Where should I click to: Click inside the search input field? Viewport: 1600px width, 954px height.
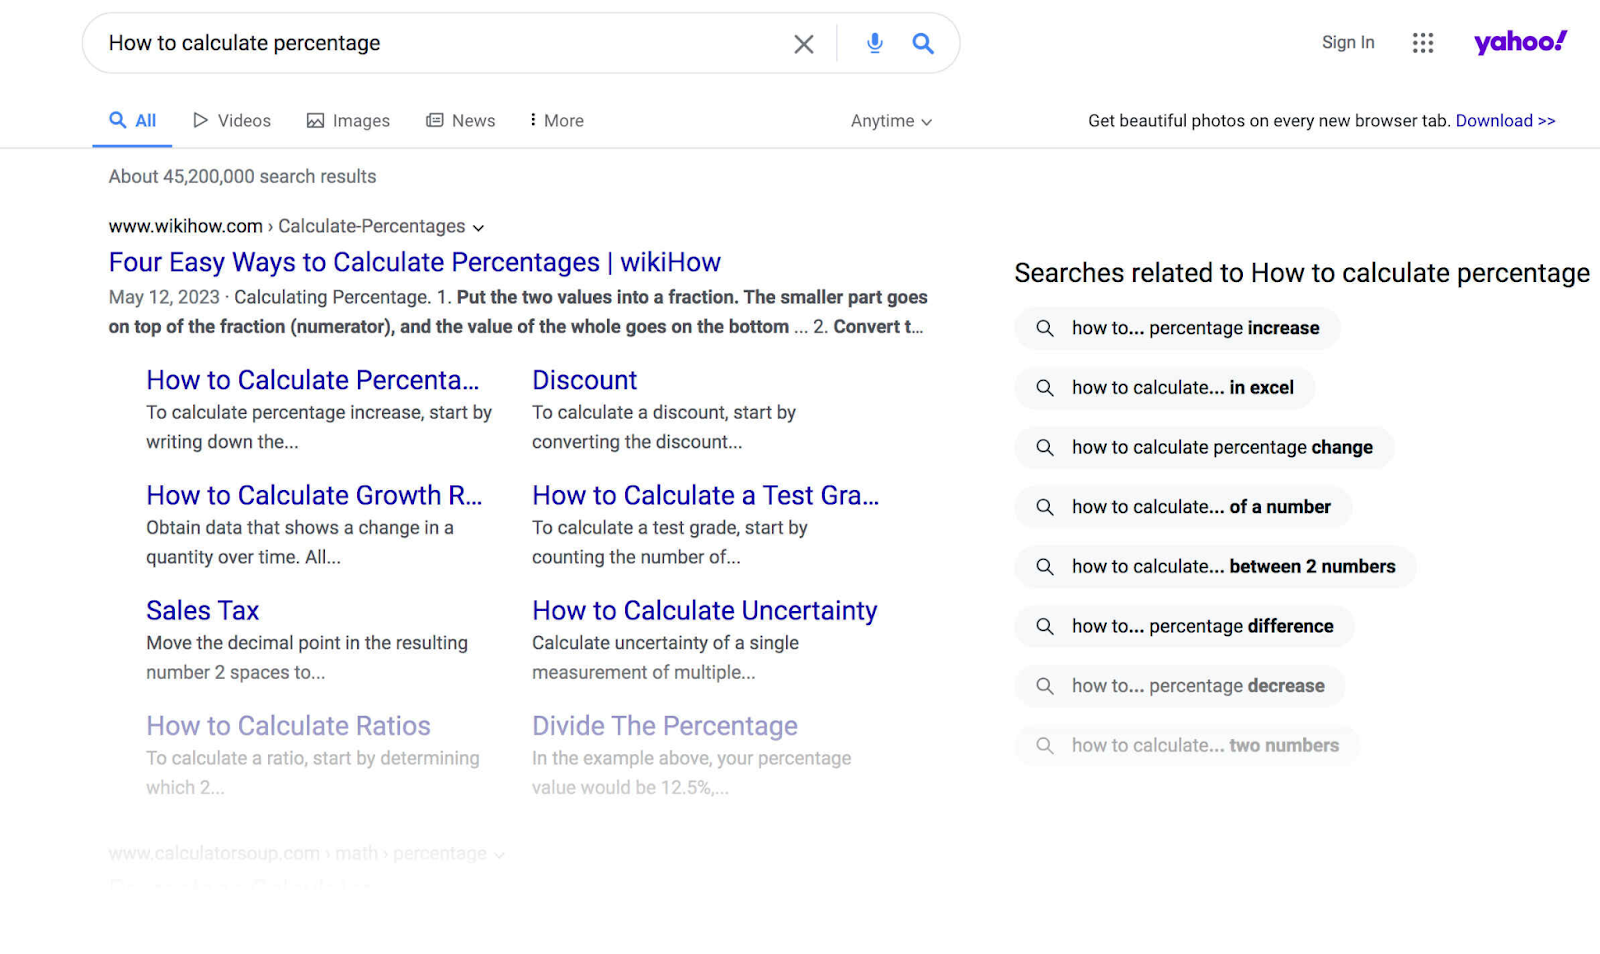pyautogui.click(x=400, y=43)
